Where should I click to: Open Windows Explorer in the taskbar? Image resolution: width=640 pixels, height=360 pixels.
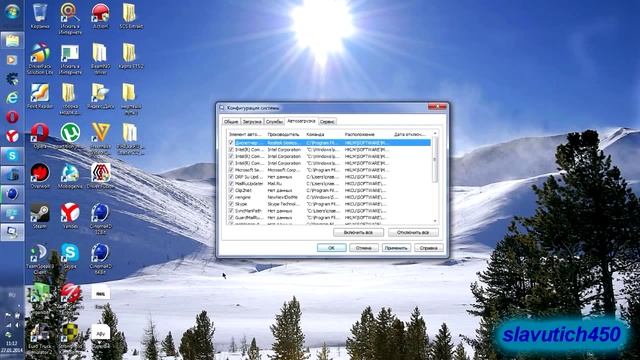tap(12, 41)
